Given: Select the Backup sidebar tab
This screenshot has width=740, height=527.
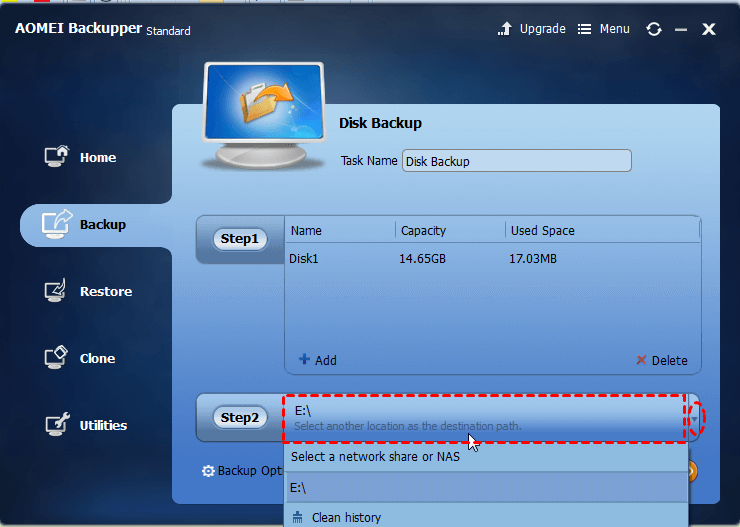Looking at the screenshot, I should [x=96, y=225].
